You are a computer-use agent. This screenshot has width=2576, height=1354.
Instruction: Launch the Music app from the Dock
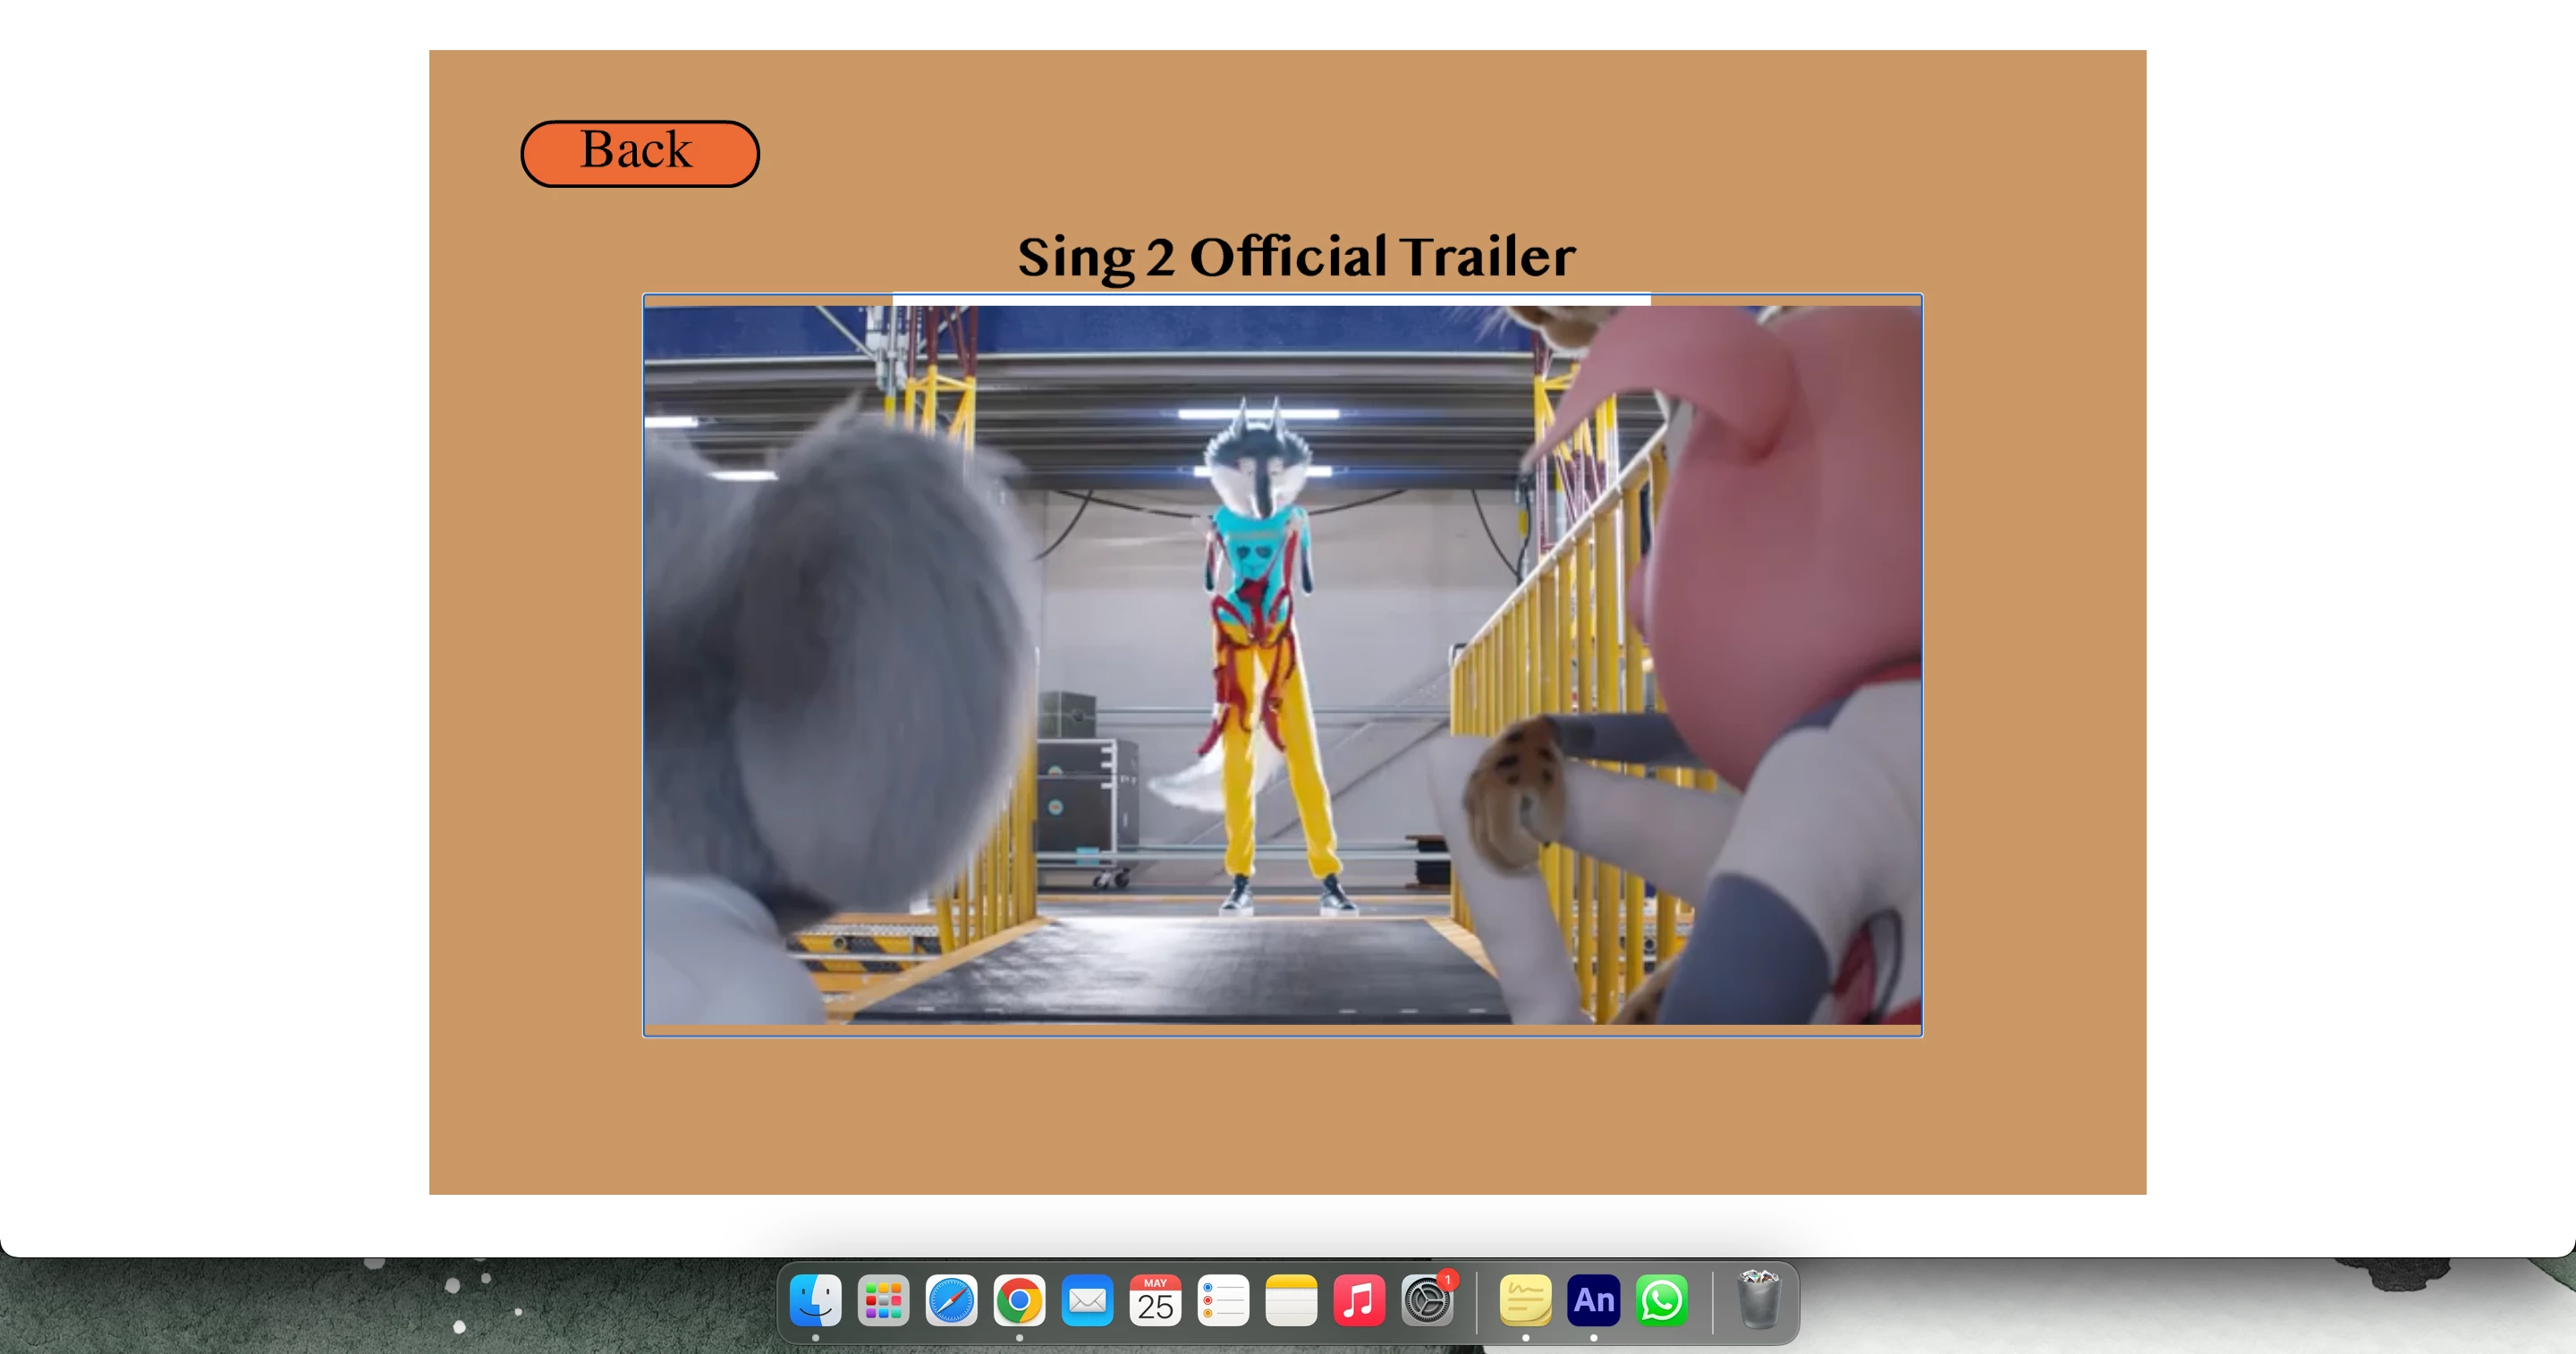[1359, 1300]
